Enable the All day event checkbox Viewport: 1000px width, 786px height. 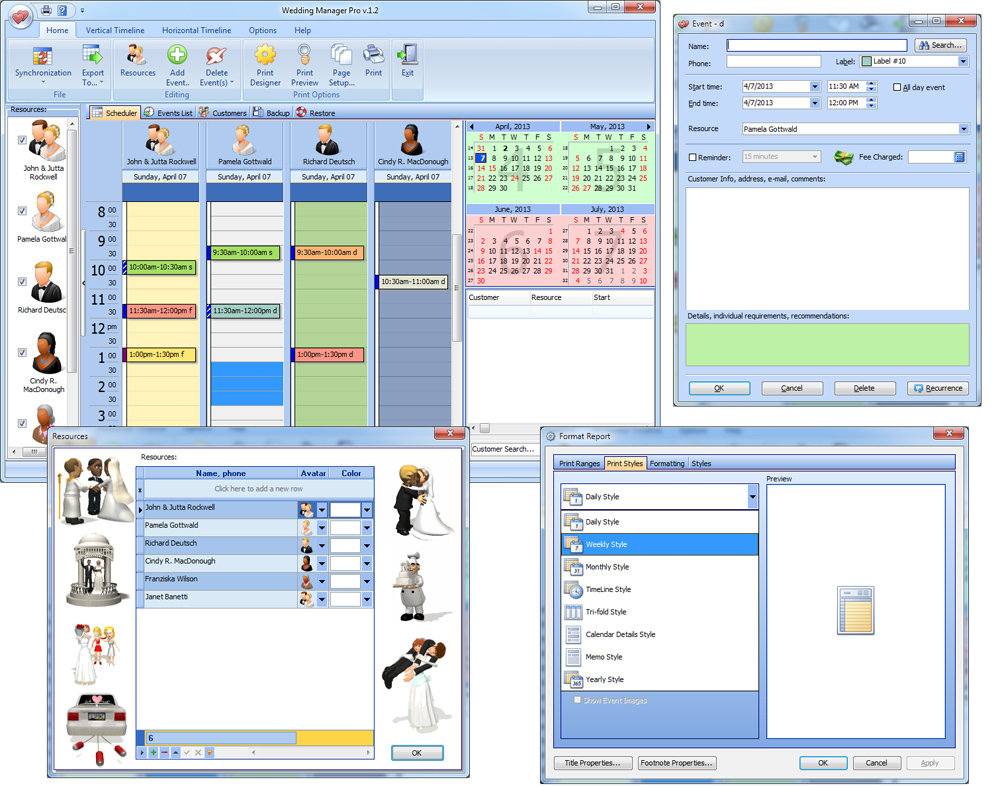(897, 87)
